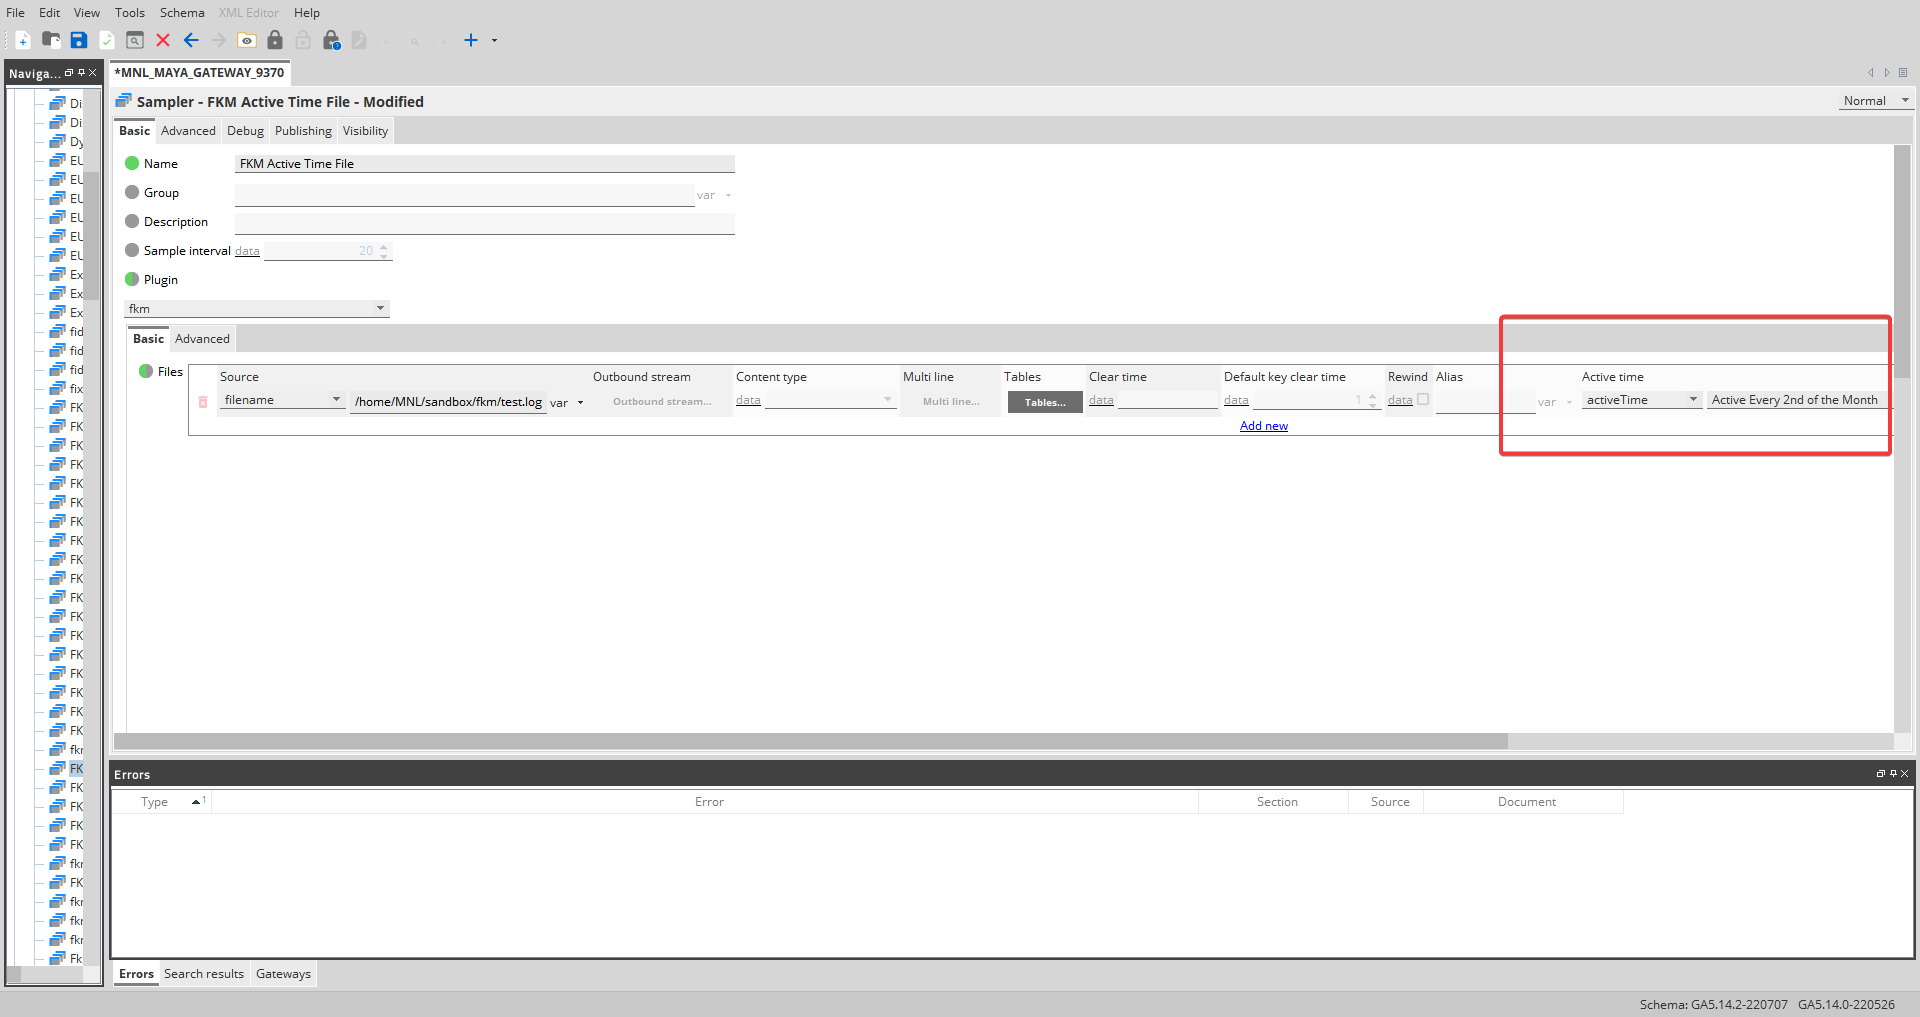Open the Tables... button in the file row
This screenshot has height=1017, width=1920.
pyautogui.click(x=1044, y=402)
